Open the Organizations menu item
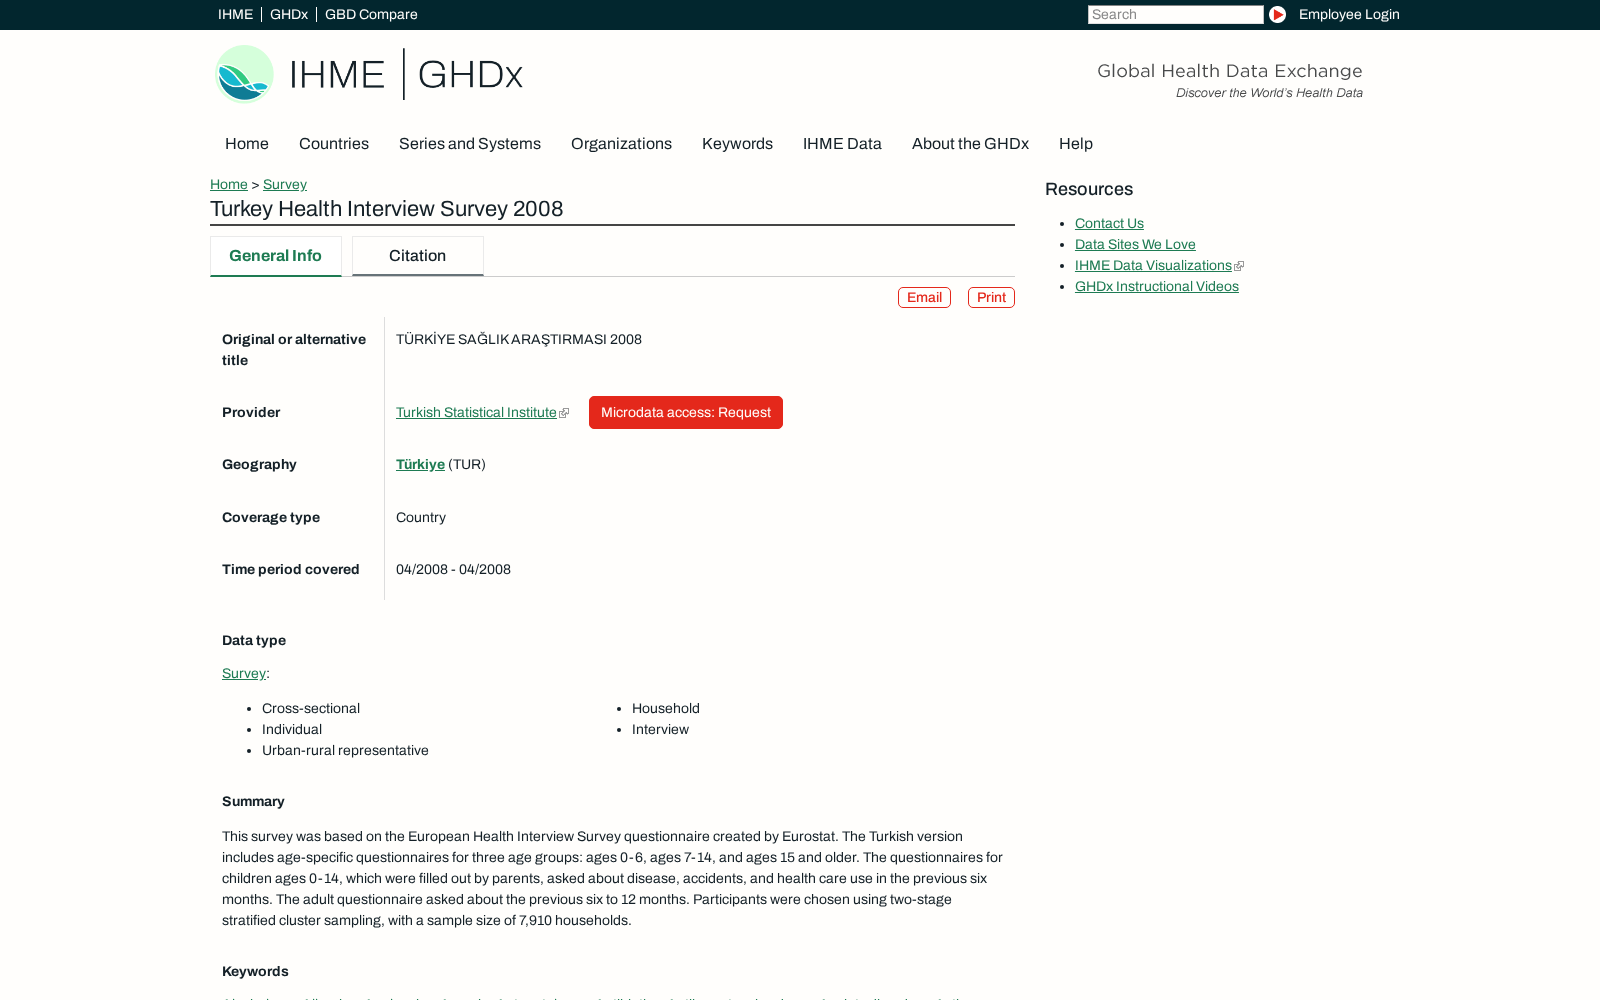This screenshot has height=1000, width=1600. (621, 144)
